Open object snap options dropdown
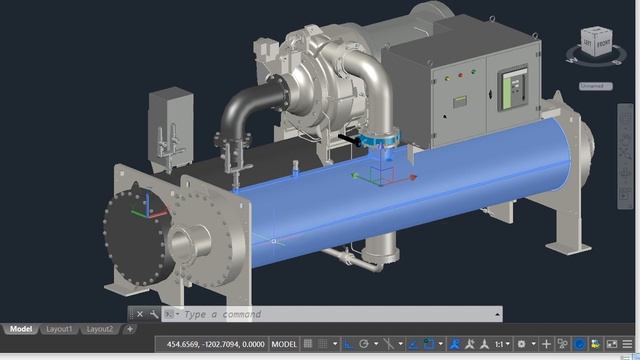Image resolution: width=640 pixels, height=360 pixels. point(440,344)
